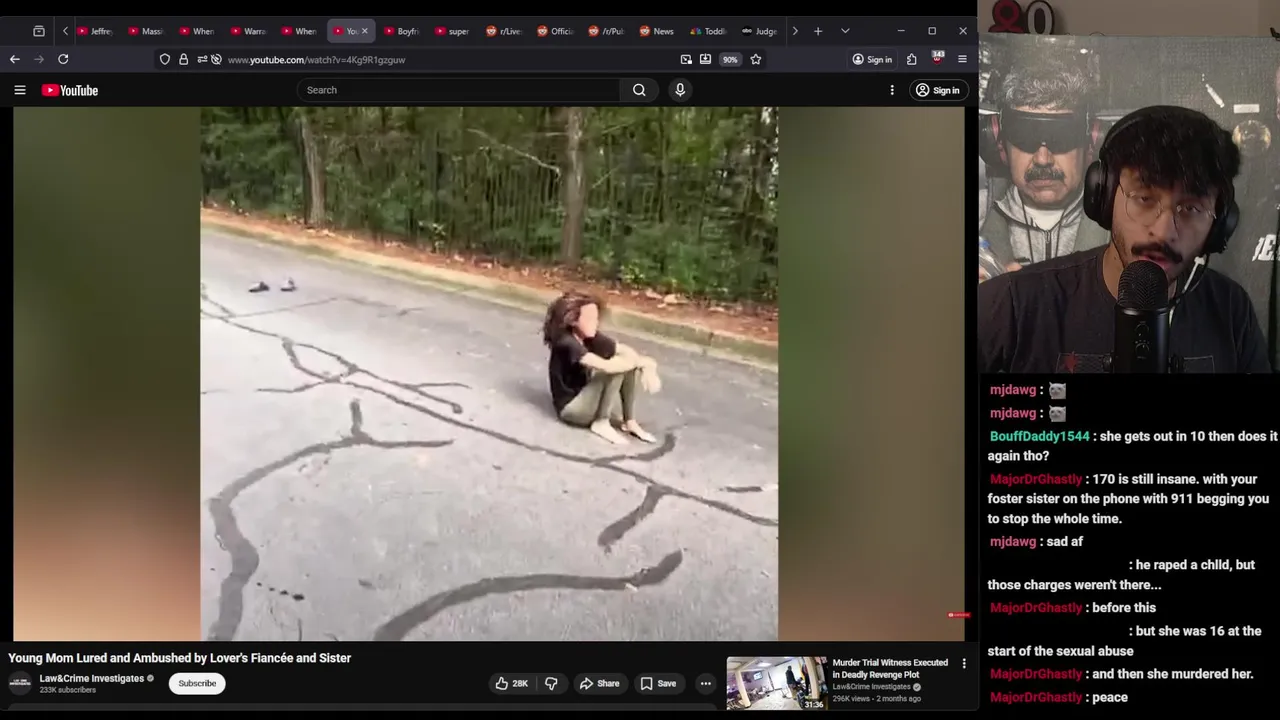
Task: Like the video with thumbs up 28K
Action: click(x=511, y=683)
